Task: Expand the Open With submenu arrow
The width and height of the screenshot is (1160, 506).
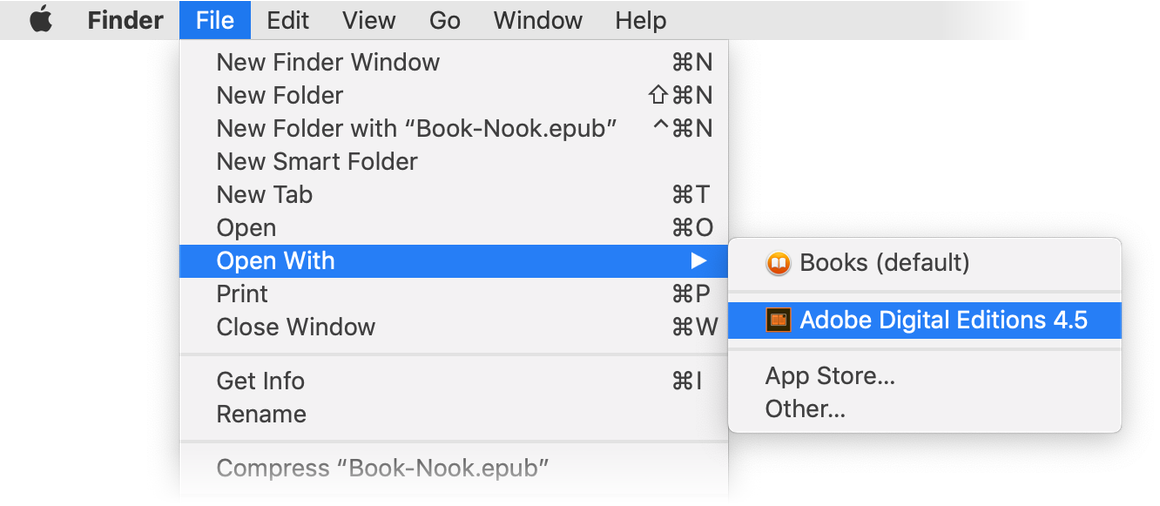Action: [698, 261]
